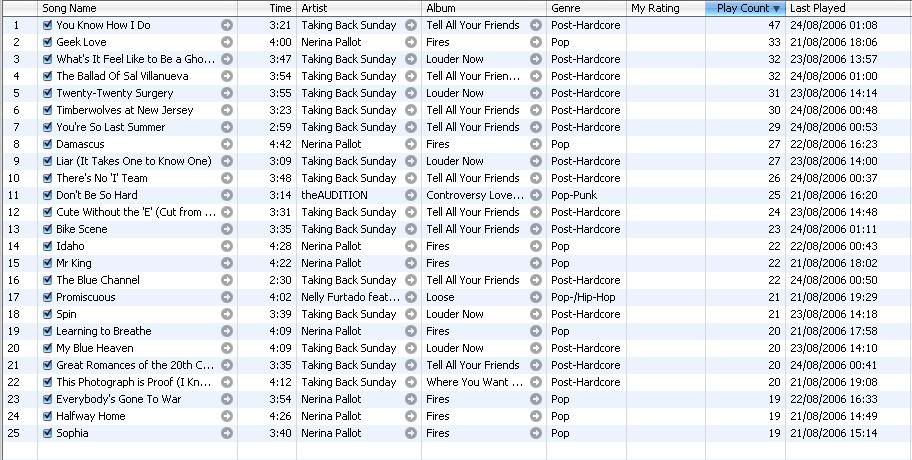Click the arrow icon next to Geek Love song
Screen dimensions: 912x460
(x=227, y=42)
